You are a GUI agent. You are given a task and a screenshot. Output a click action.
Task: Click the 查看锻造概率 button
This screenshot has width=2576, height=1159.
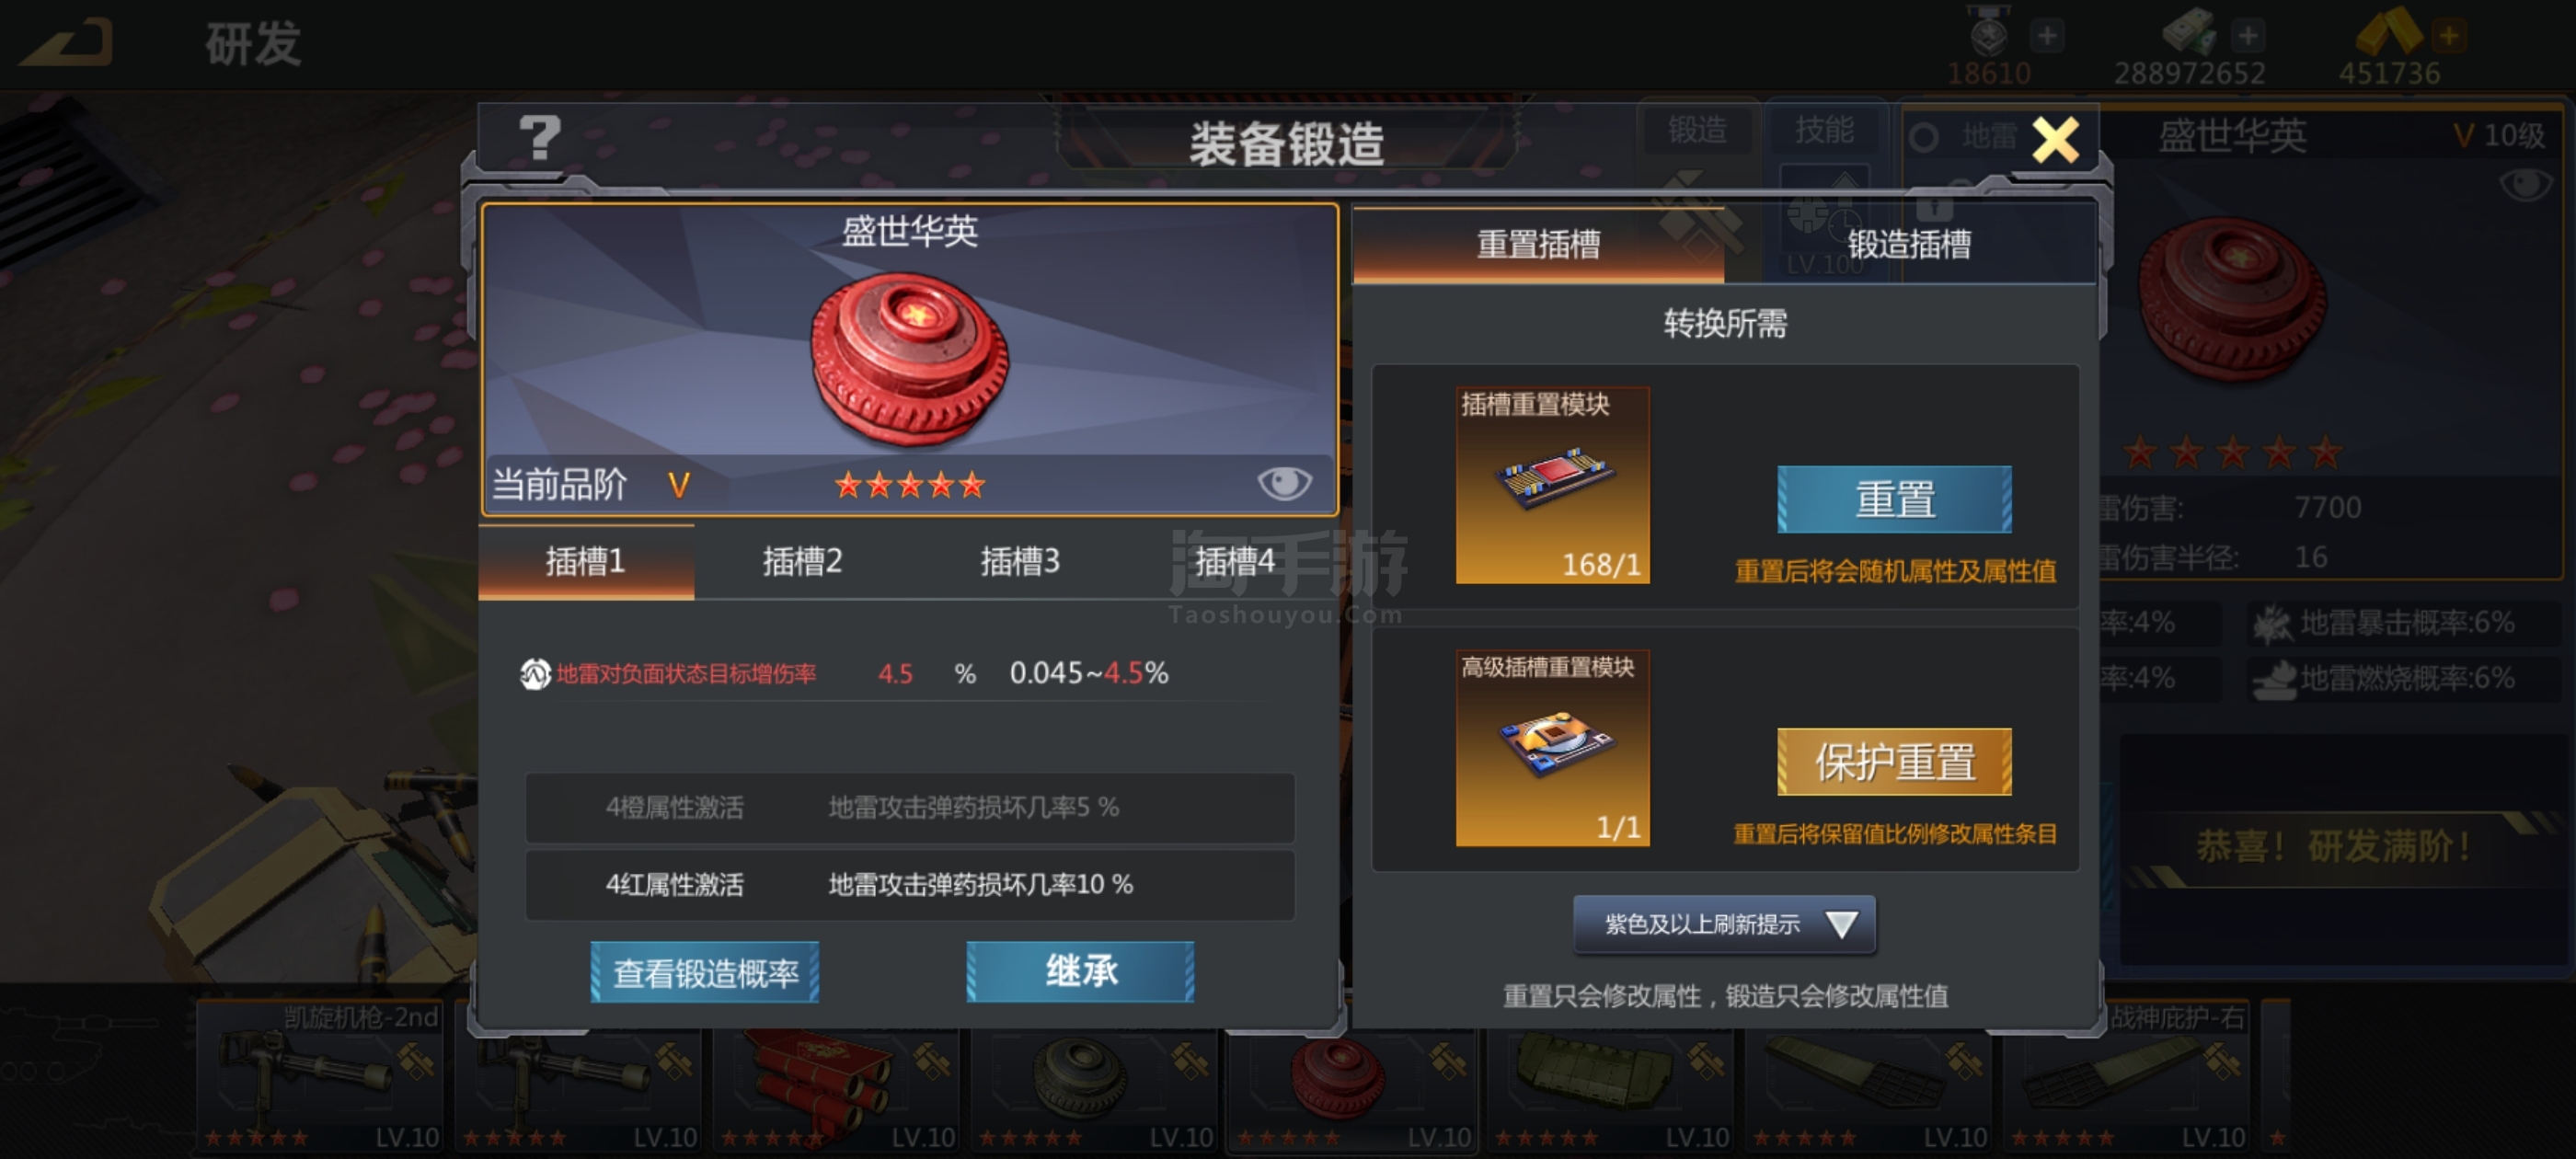tap(705, 972)
